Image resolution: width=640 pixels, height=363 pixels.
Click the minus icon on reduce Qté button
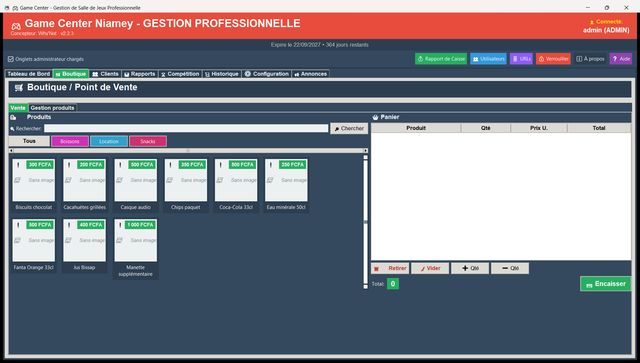click(x=505, y=268)
